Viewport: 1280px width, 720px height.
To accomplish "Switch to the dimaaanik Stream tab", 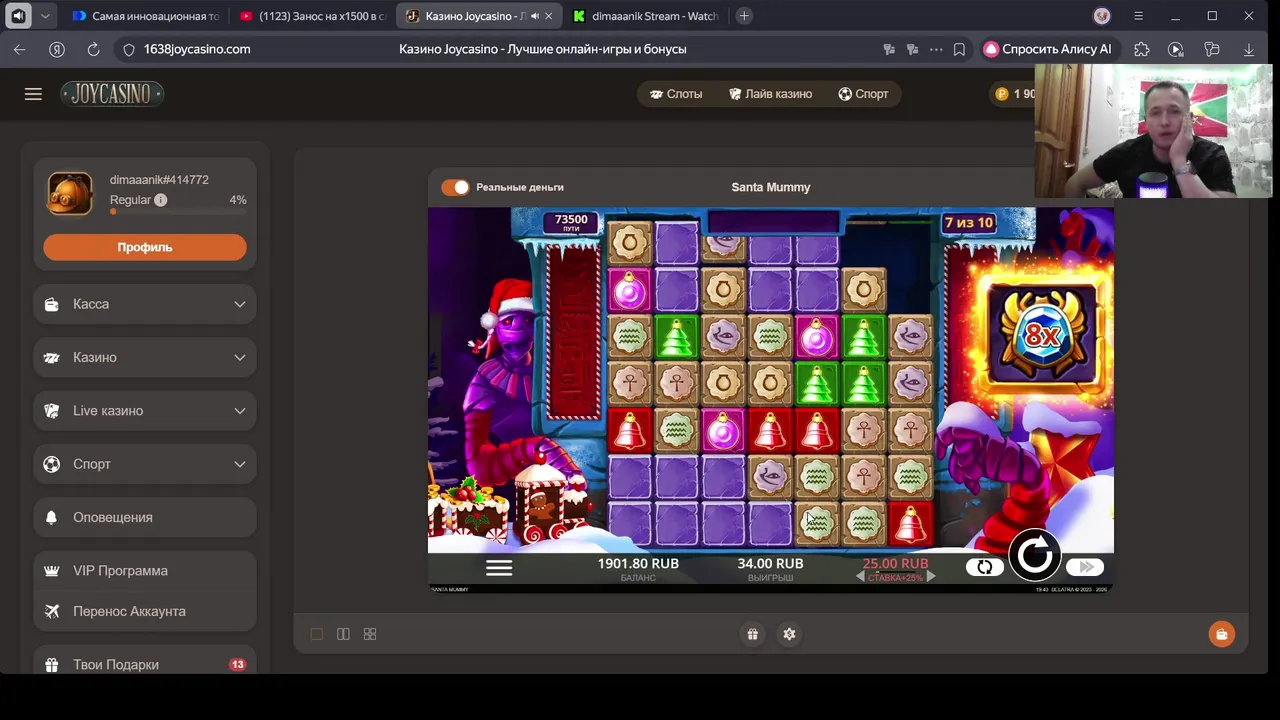I will click(646, 16).
